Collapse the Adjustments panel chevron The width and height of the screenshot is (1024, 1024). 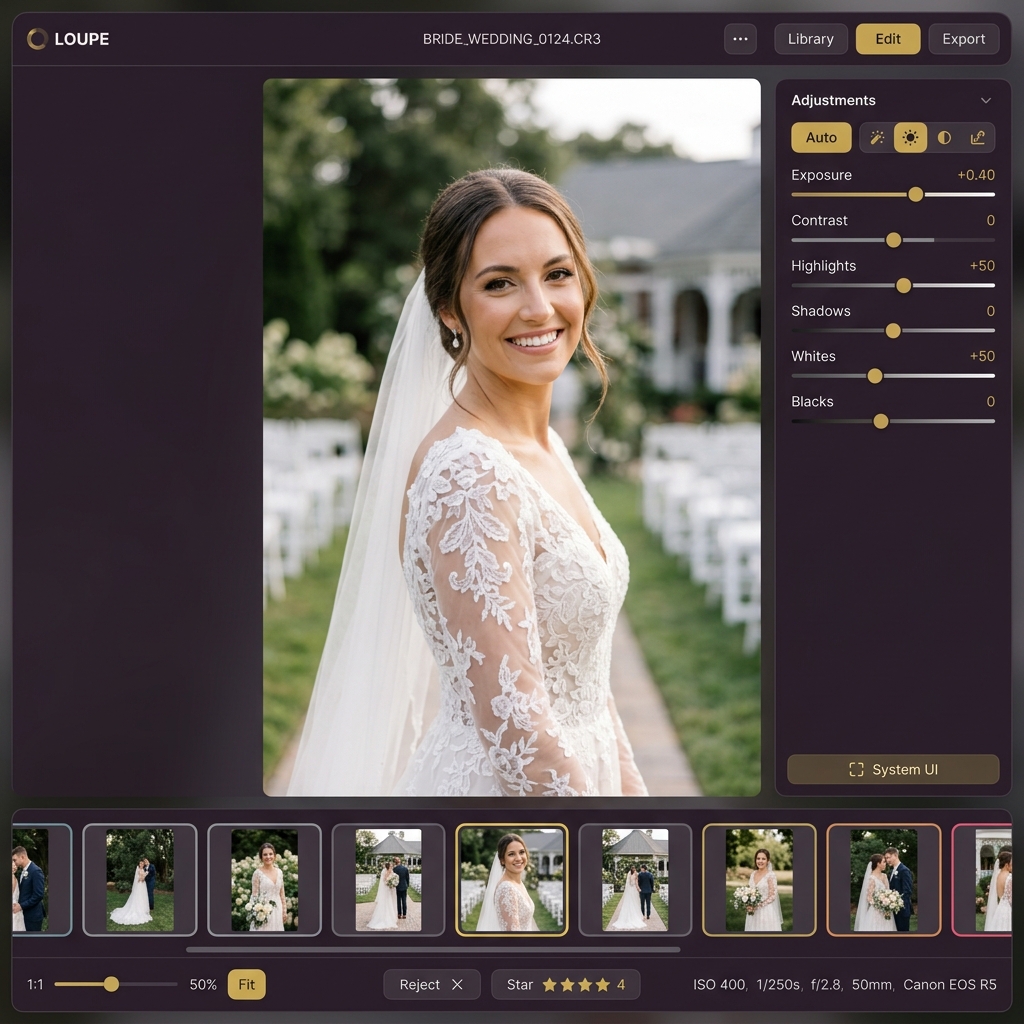(985, 101)
